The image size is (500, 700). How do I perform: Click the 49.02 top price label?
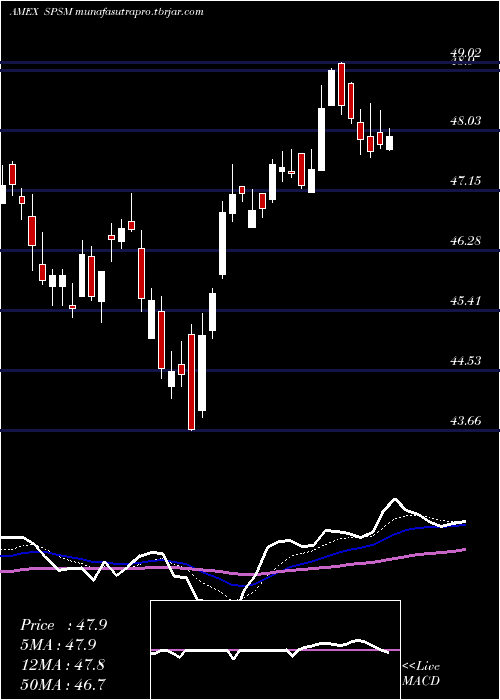(466, 53)
